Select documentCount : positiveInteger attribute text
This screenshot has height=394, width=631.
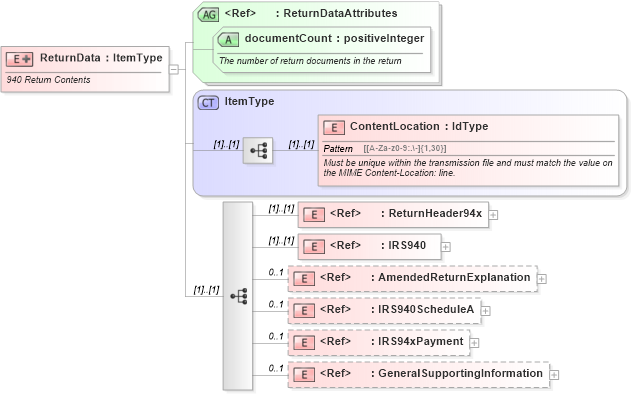[x=334, y=38]
